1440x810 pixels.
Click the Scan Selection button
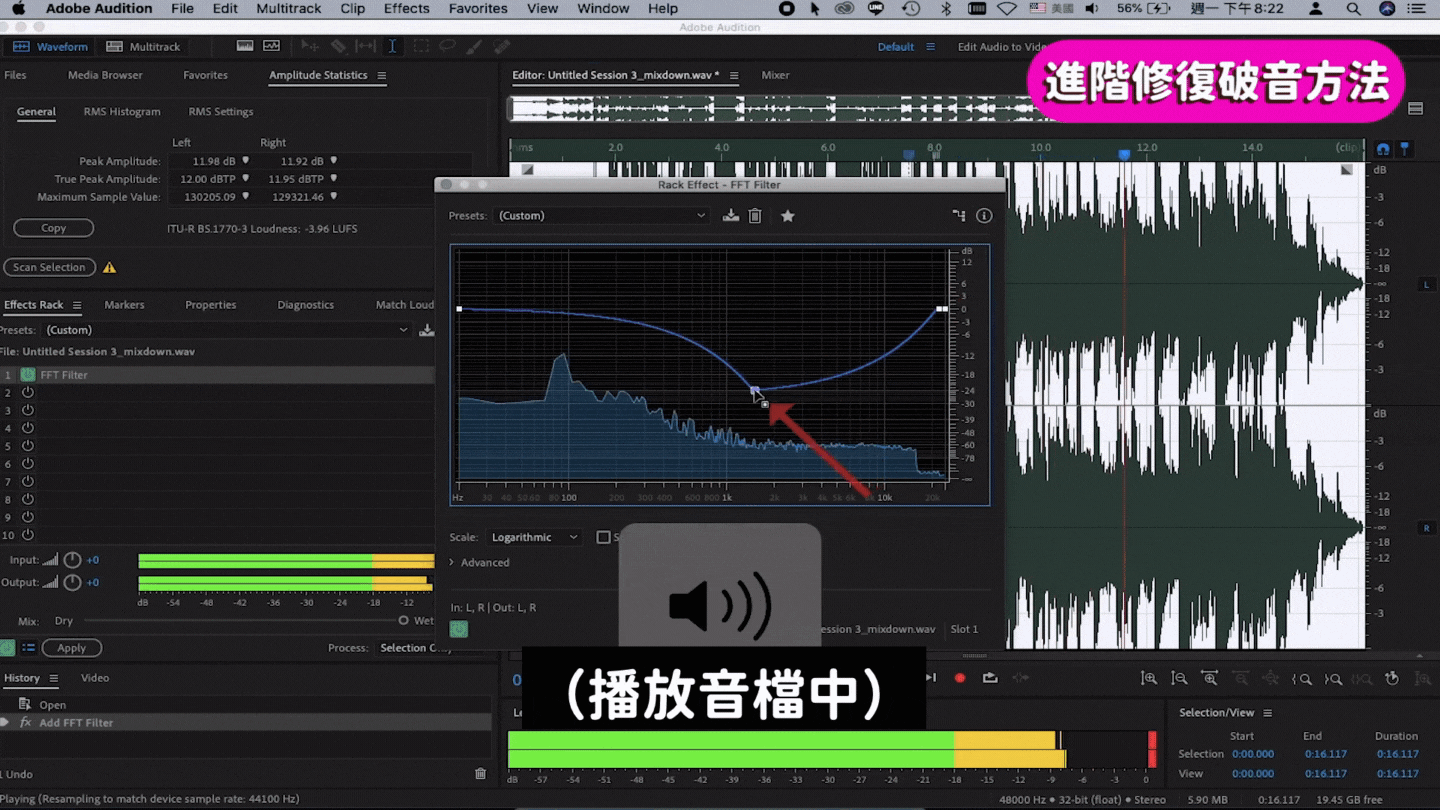(49, 267)
